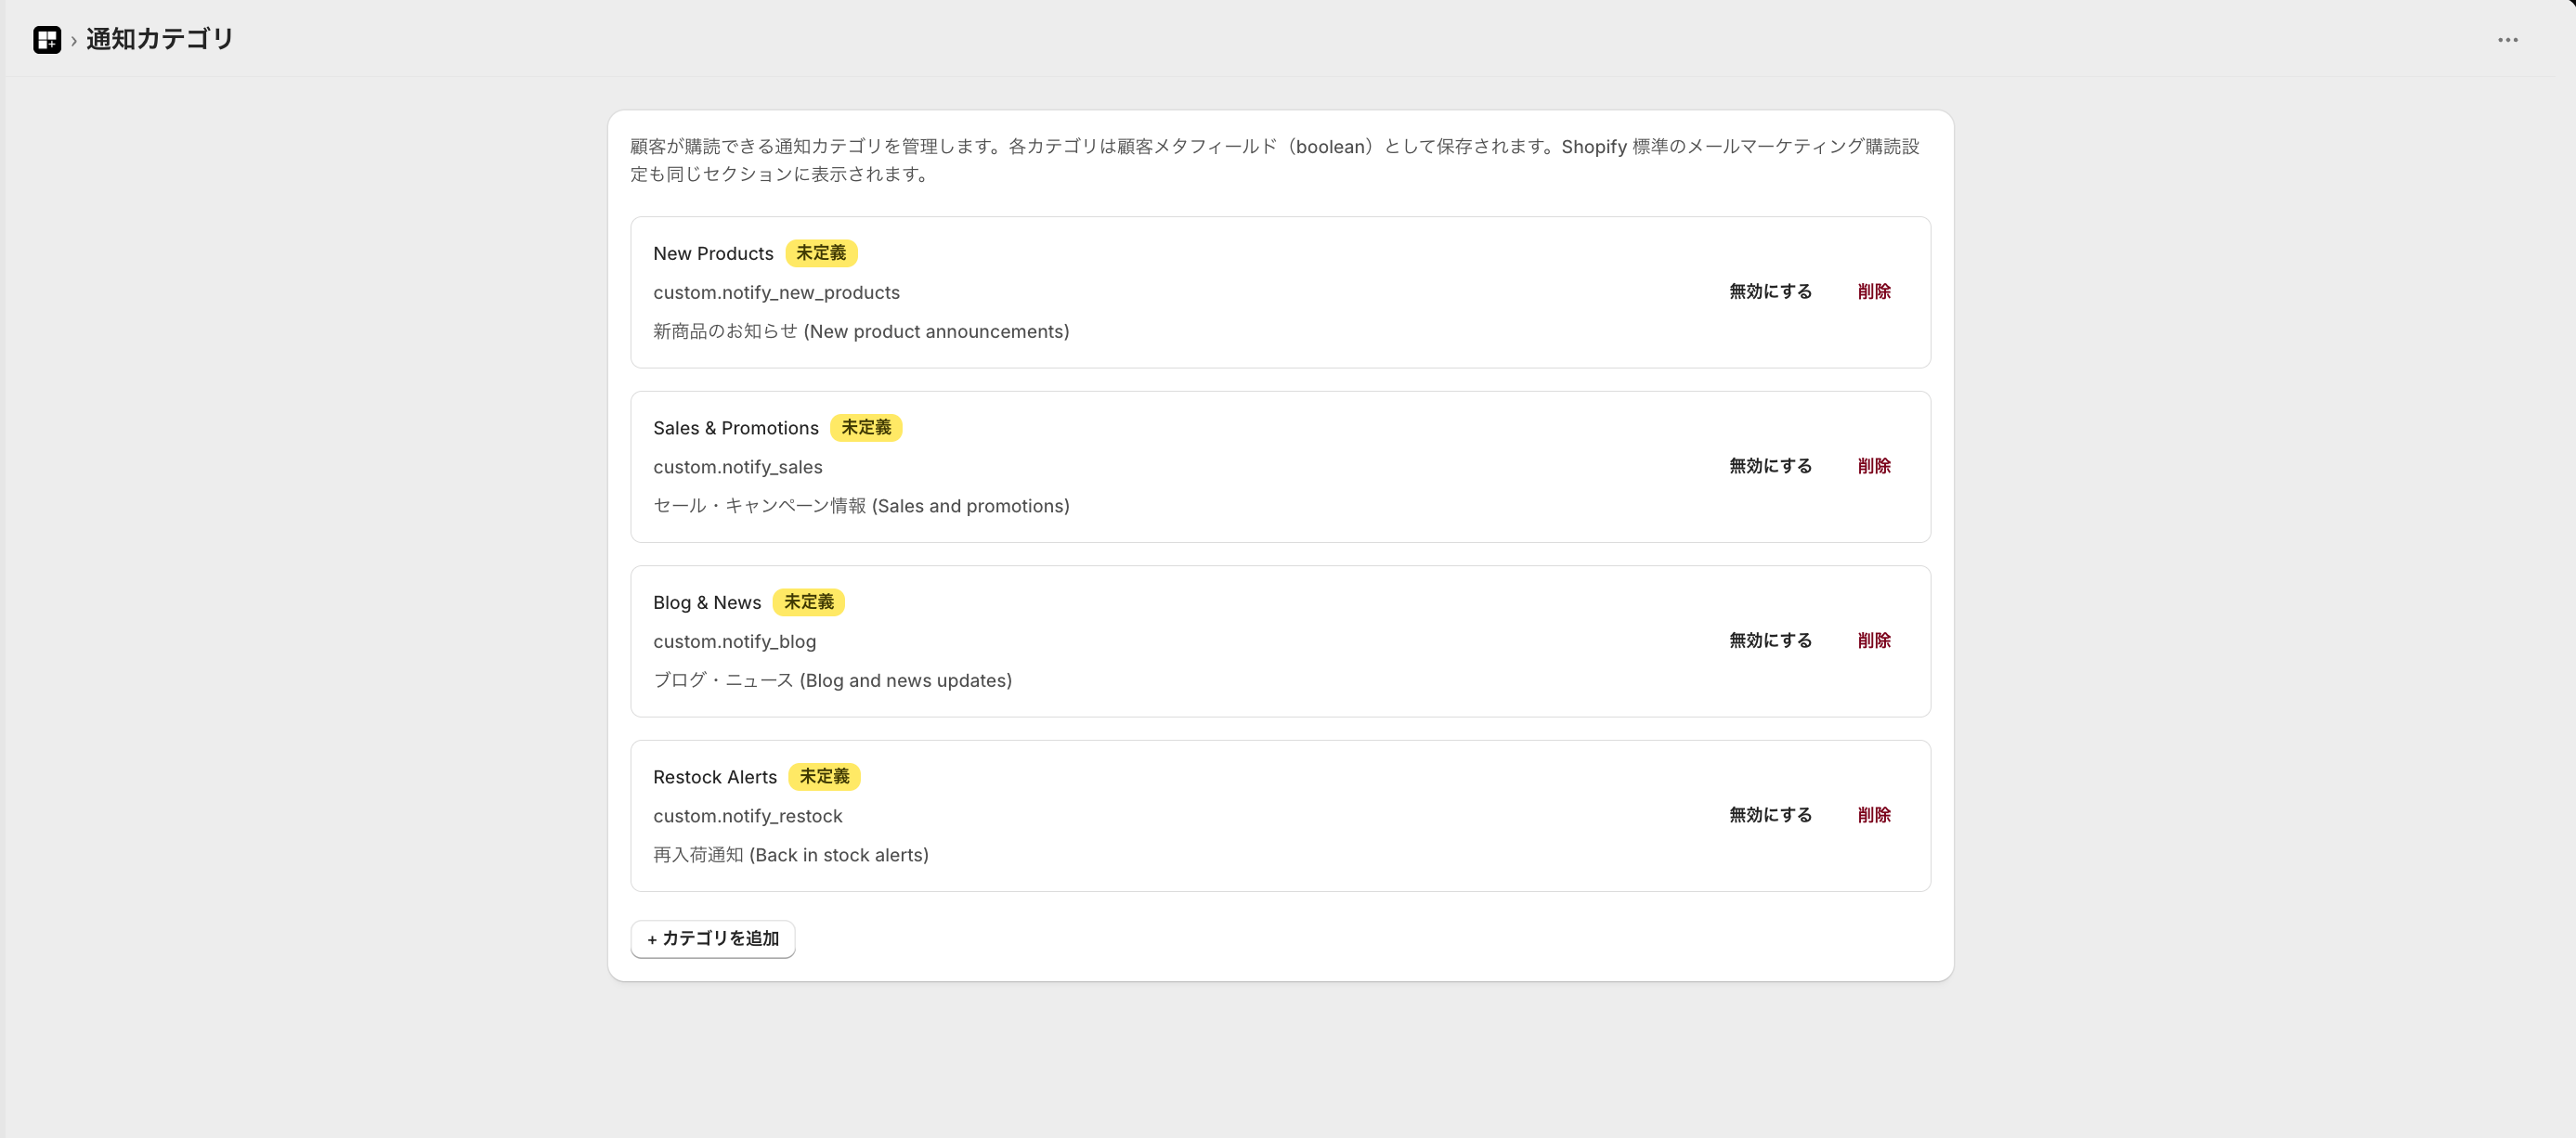Click 未定義 badge next to Sales & Promotions
The height and width of the screenshot is (1138, 2576).
866,428
